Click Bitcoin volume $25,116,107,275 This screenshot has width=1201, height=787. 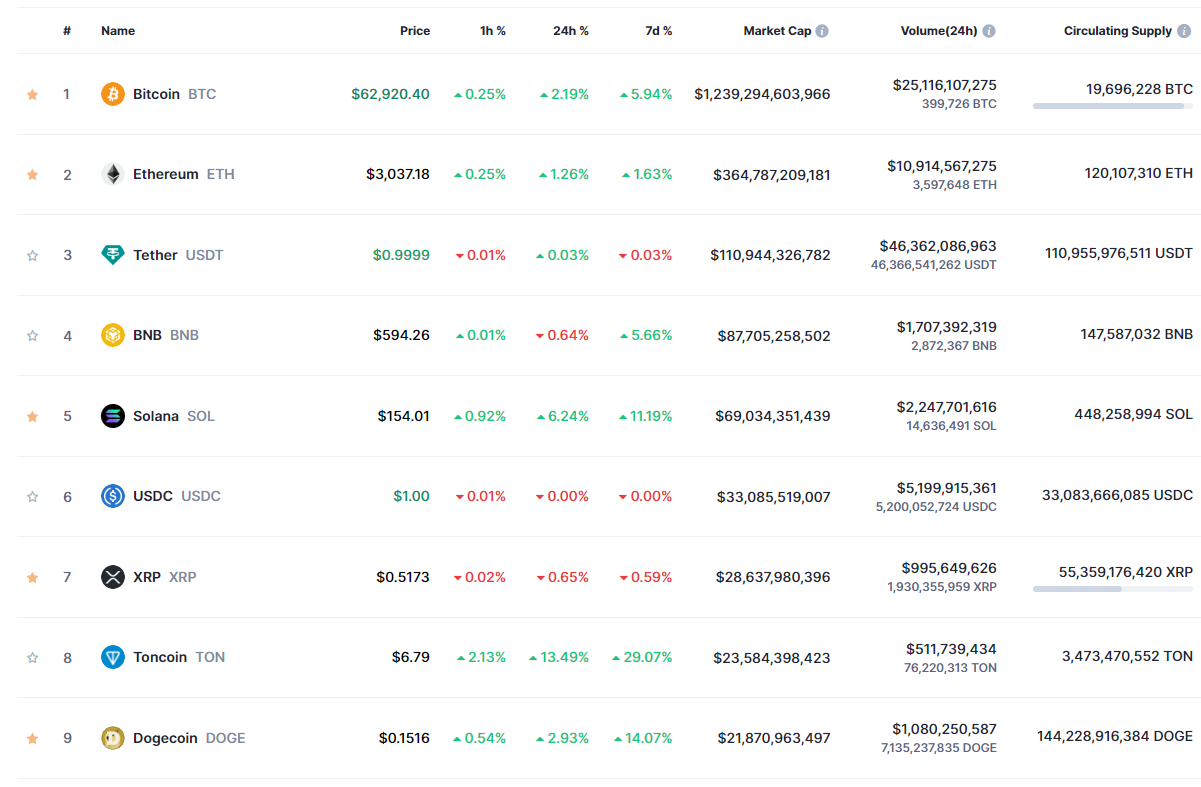click(x=945, y=85)
